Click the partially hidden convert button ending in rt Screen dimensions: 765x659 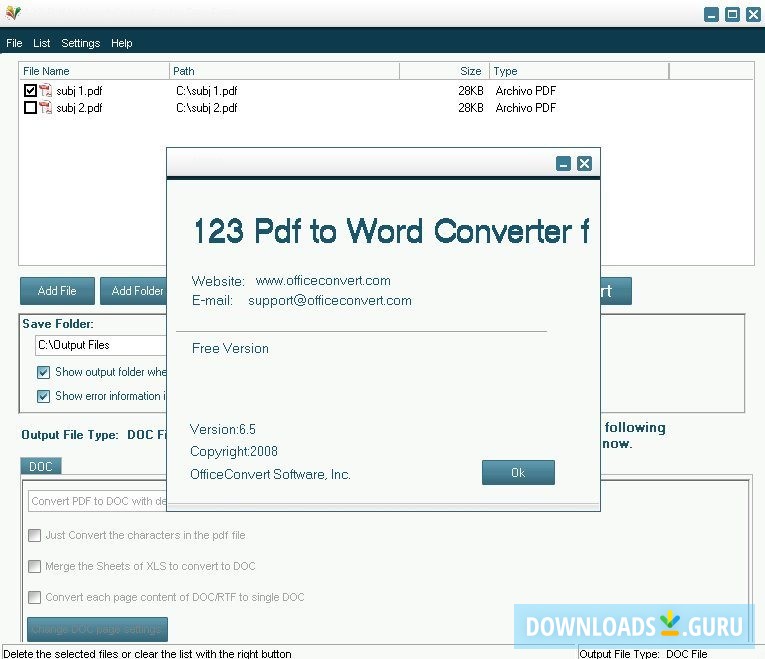click(x=616, y=291)
